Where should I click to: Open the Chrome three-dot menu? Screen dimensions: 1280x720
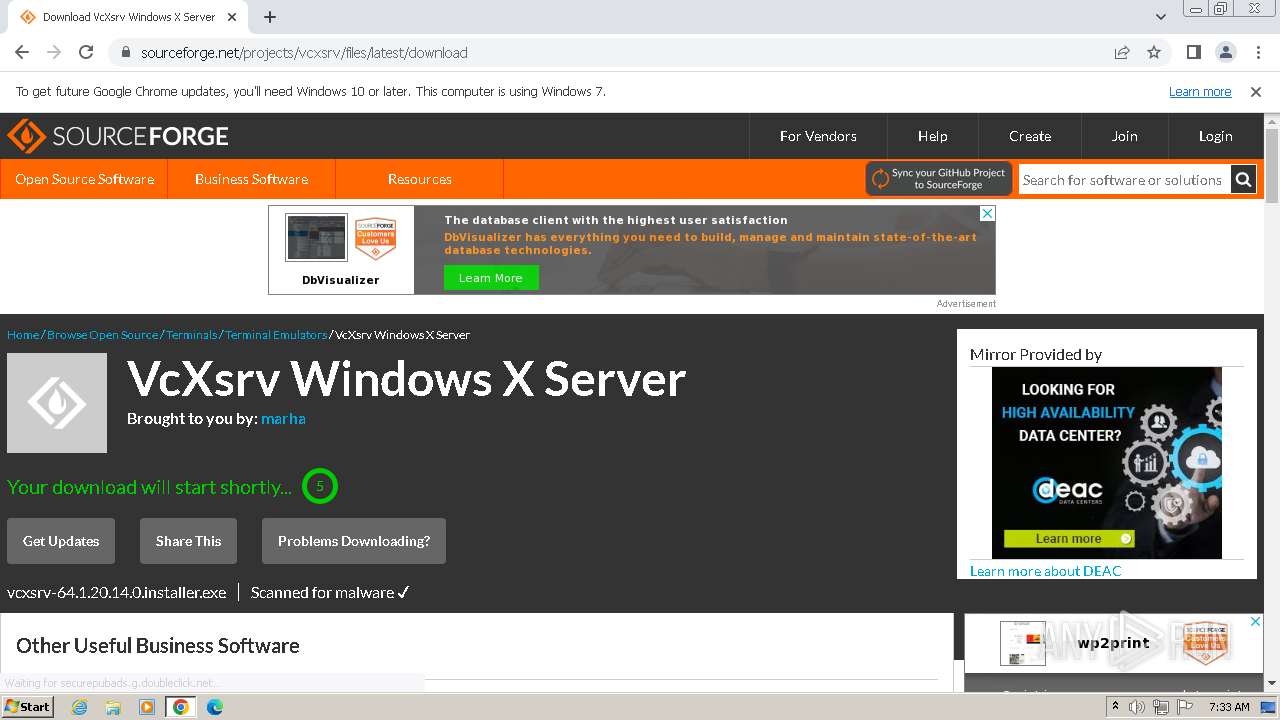point(1257,53)
